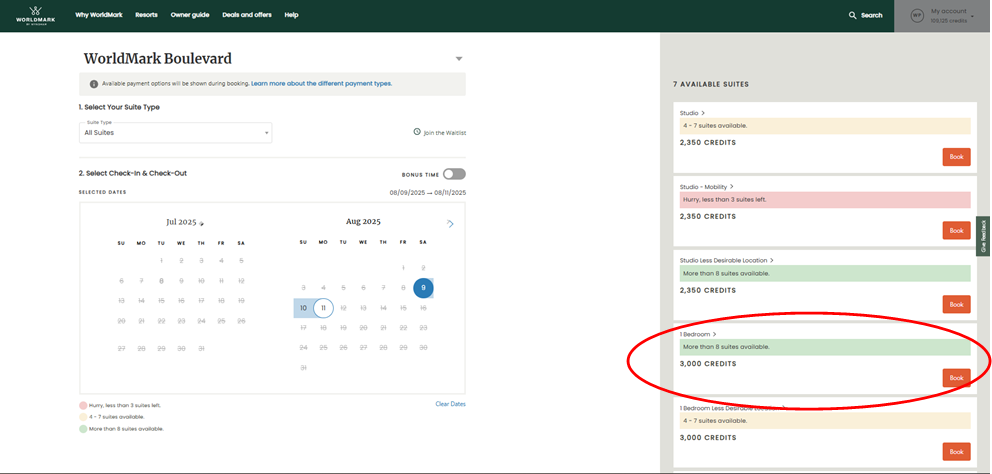Open the Resorts menu
Viewport: 992px width, 474px height.
point(146,15)
